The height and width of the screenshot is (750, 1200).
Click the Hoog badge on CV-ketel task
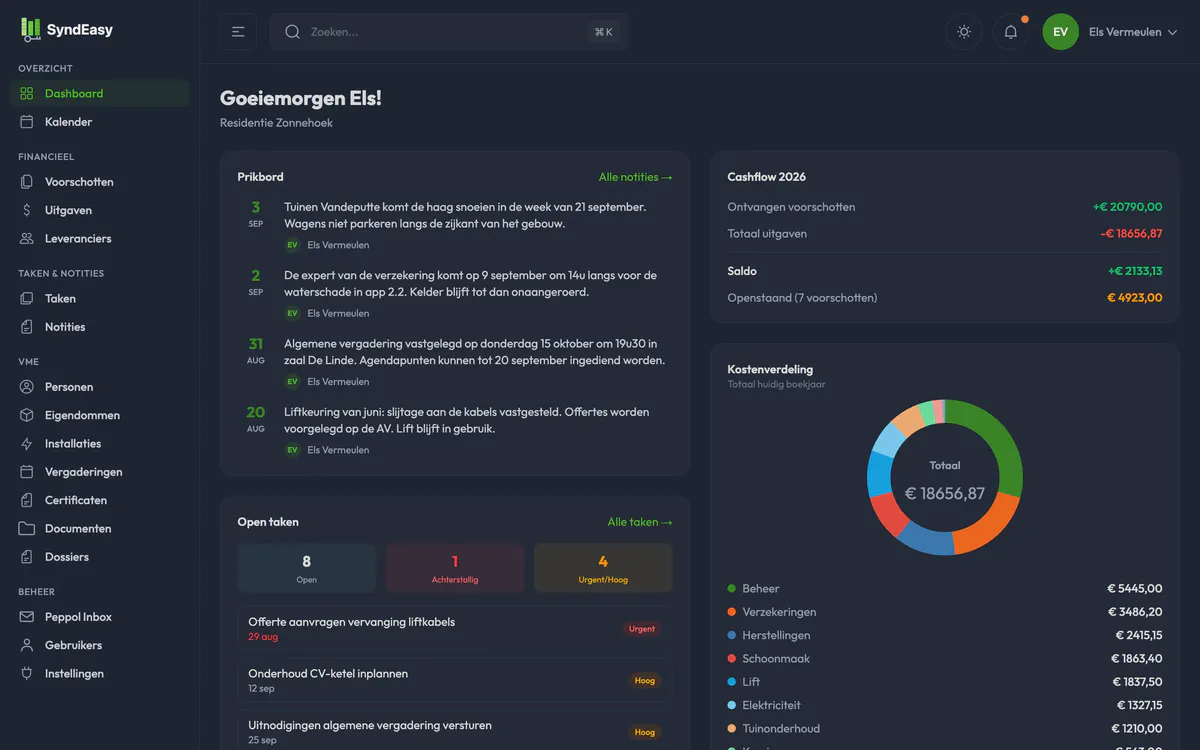(645, 681)
